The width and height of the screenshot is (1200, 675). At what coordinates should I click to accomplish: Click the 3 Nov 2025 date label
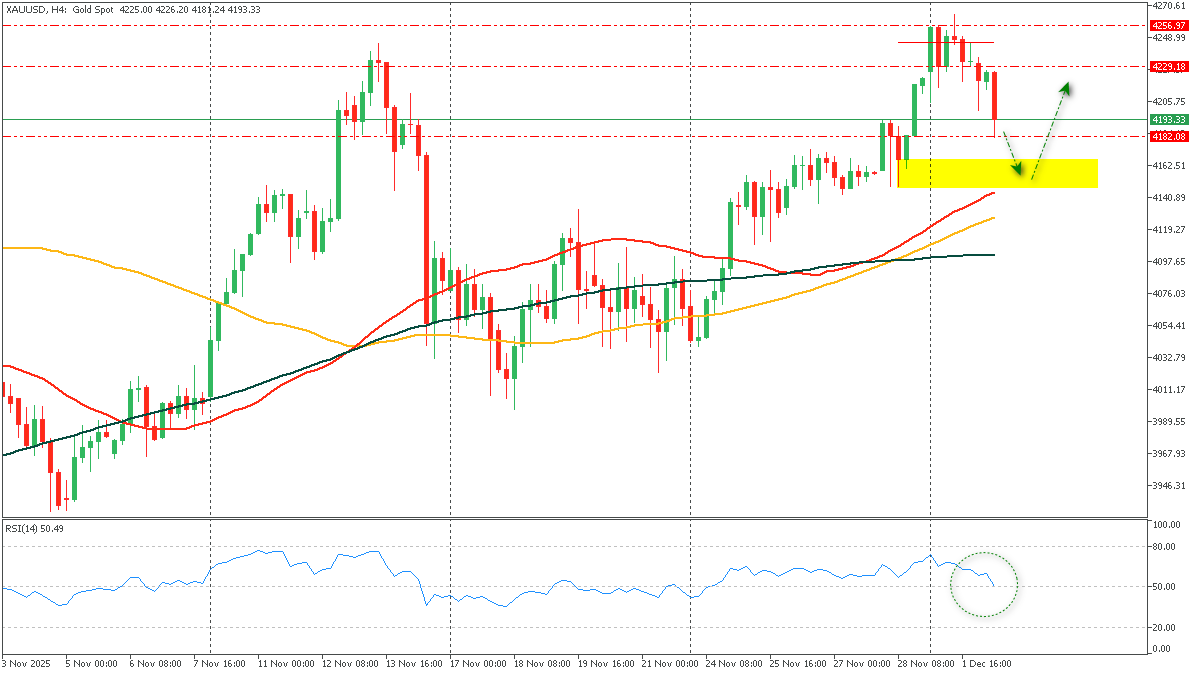(x=28, y=663)
